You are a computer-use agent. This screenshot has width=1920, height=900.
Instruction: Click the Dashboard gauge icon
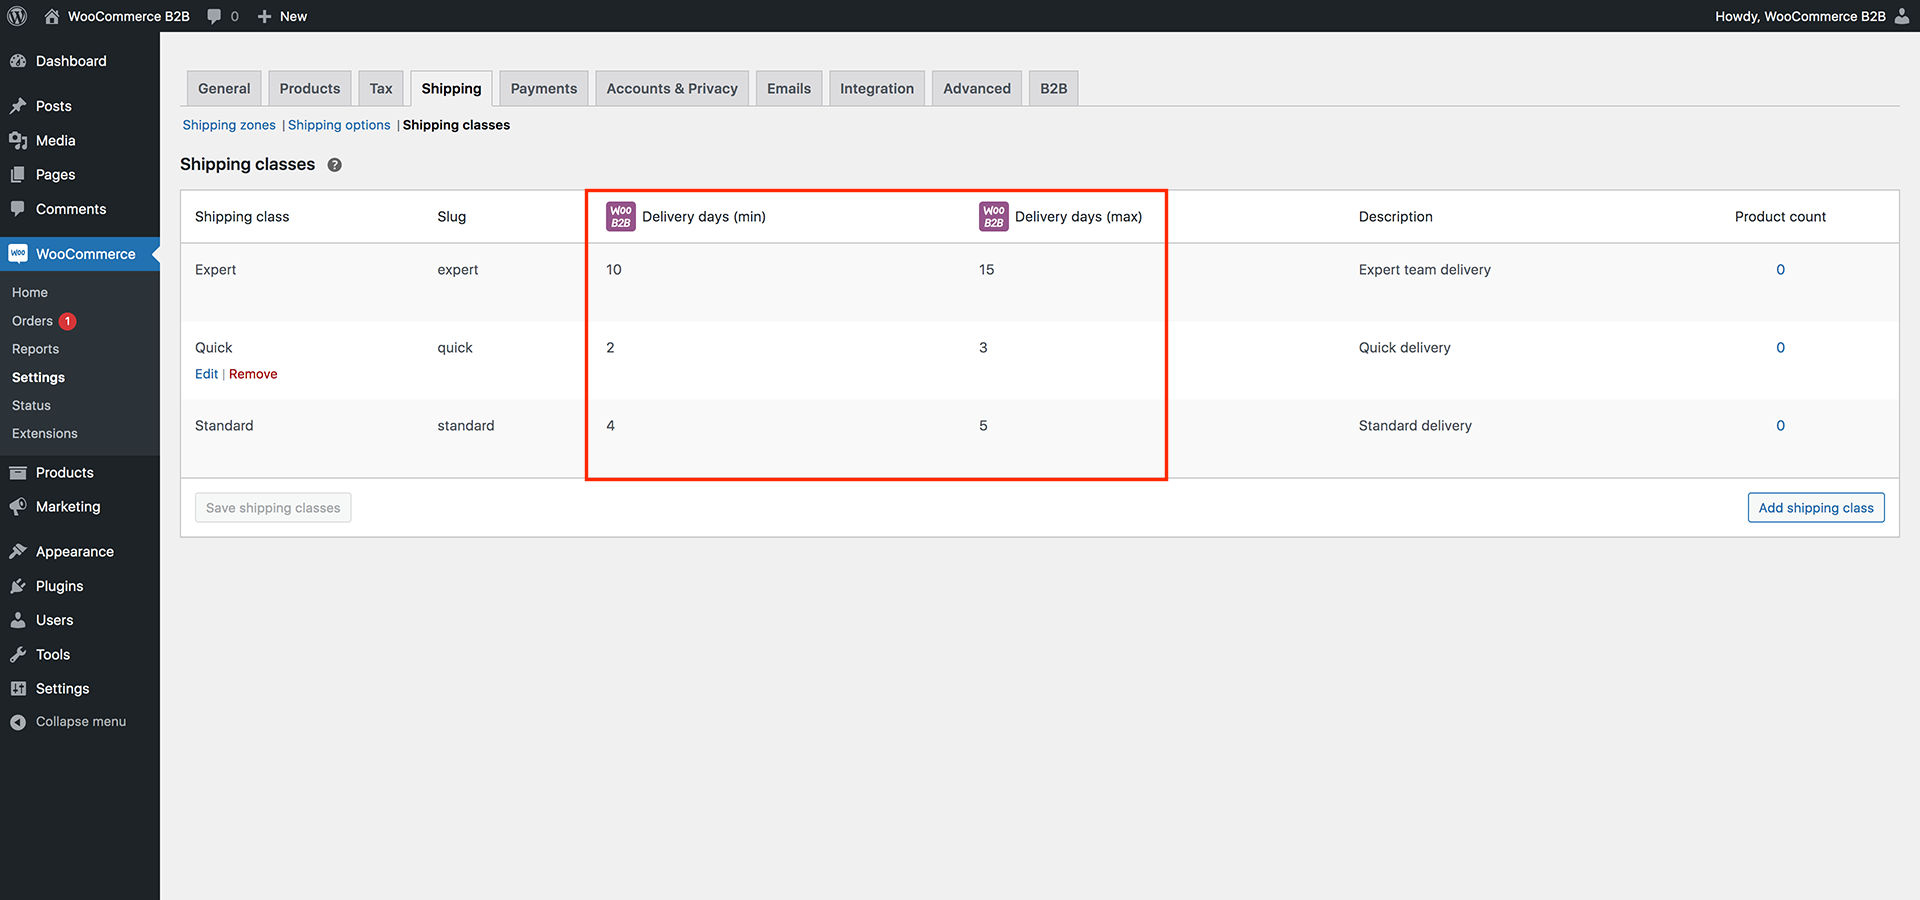point(18,61)
